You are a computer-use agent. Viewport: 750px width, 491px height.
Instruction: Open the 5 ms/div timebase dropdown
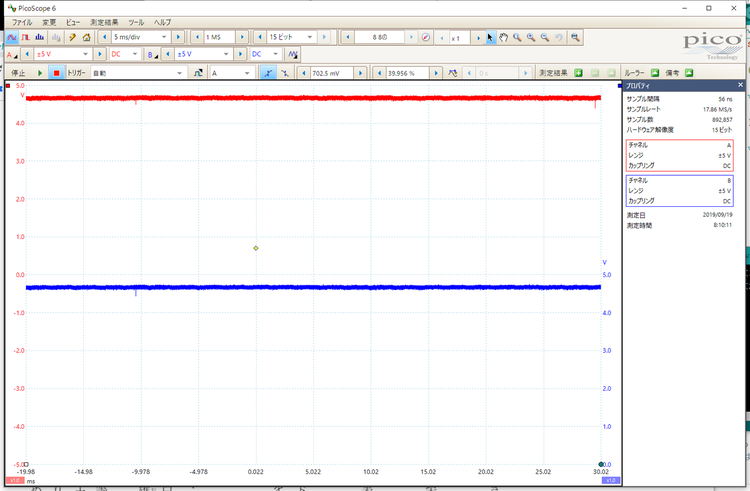point(140,37)
